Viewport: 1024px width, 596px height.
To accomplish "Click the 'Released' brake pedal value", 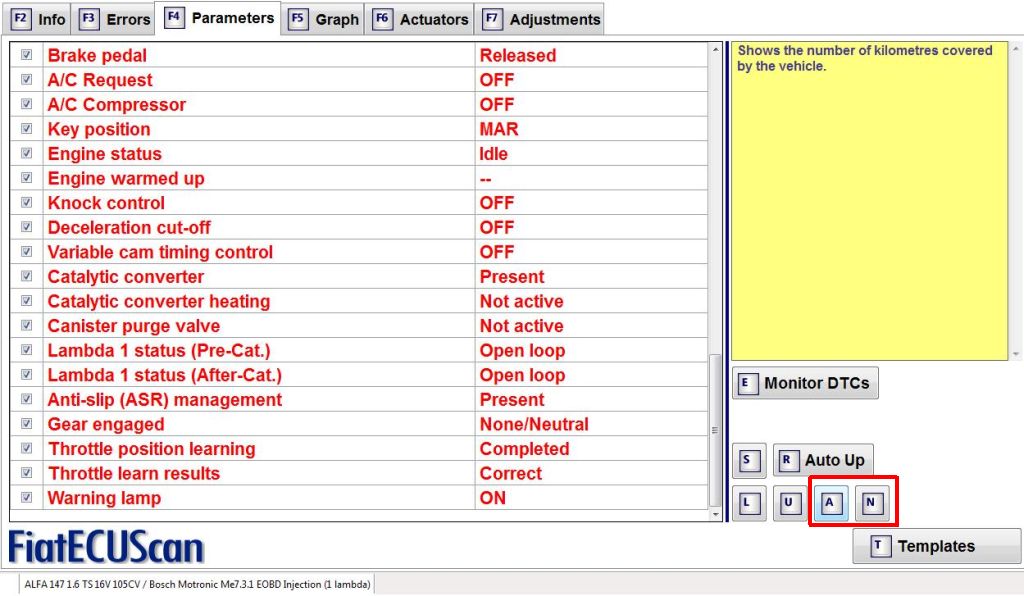I will (518, 55).
